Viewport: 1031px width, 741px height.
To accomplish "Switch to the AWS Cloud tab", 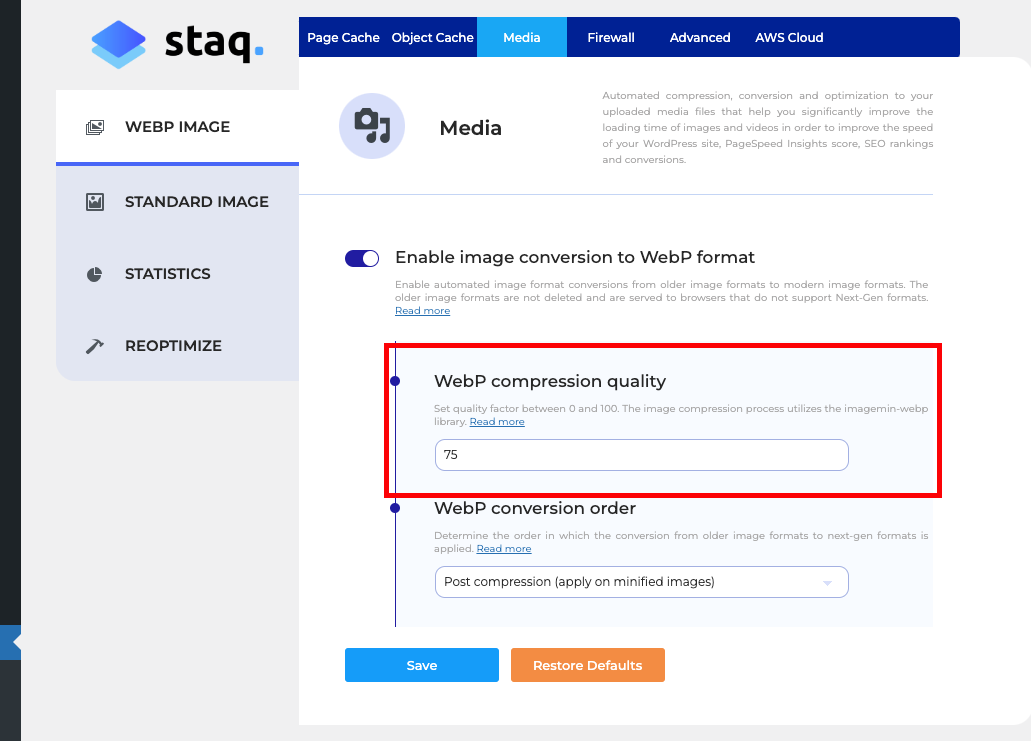I will coord(789,37).
